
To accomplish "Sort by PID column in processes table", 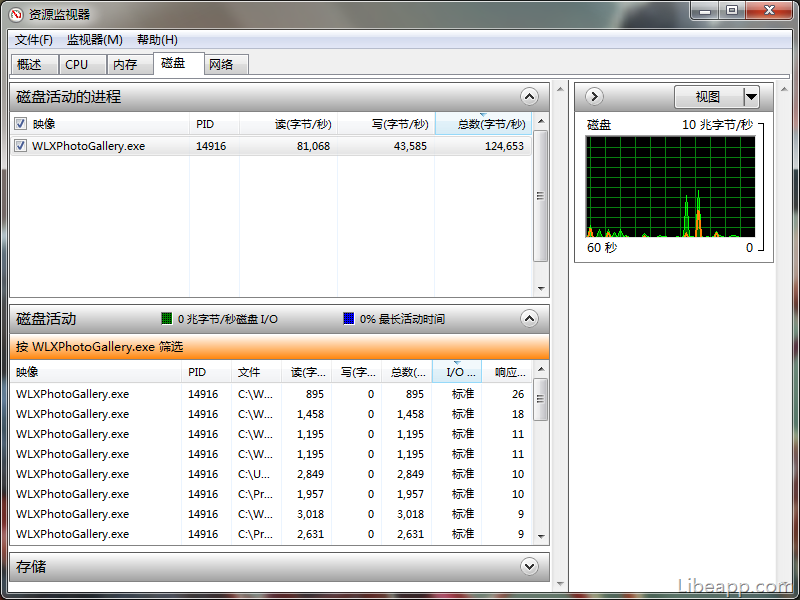I will click(x=214, y=124).
